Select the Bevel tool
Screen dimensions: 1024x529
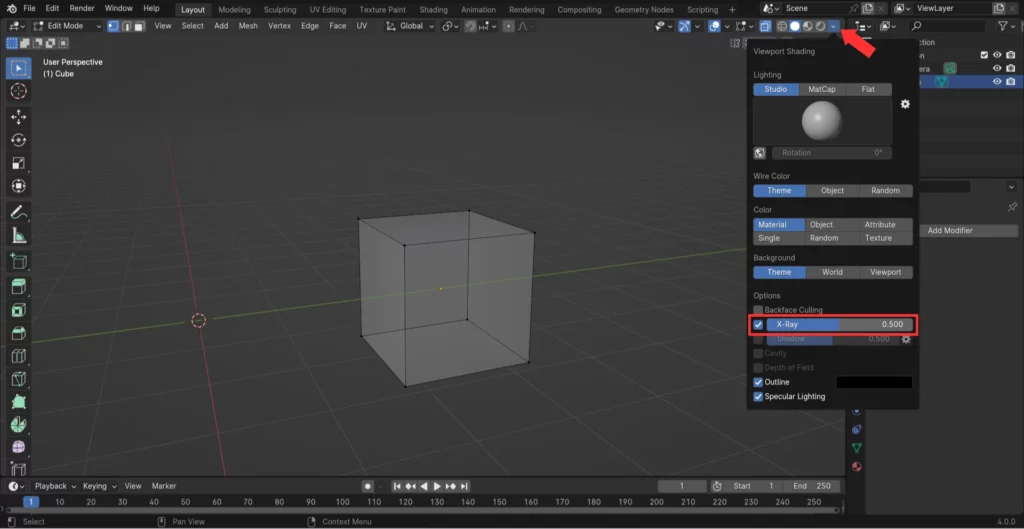[x=18, y=333]
